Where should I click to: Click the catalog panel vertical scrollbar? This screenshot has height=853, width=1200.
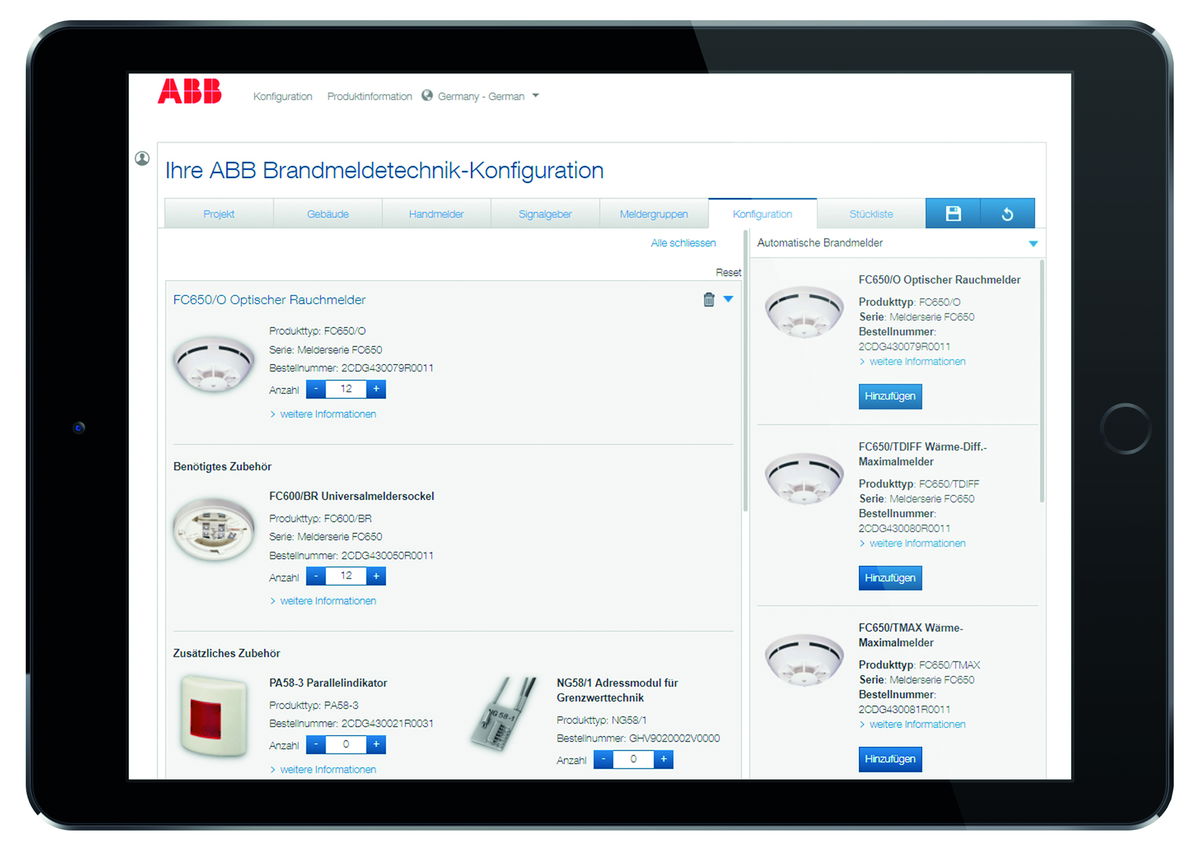pyautogui.click(x=1042, y=380)
